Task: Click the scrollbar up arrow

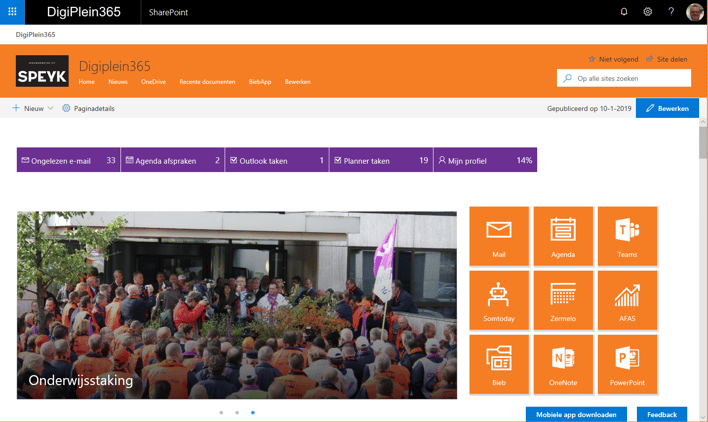Action: [703, 122]
